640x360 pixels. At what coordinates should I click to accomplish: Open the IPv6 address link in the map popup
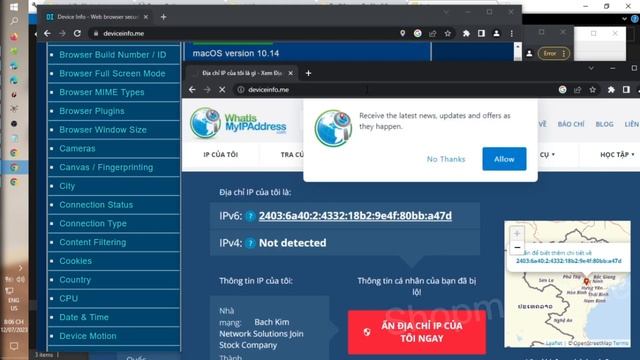(x=569, y=261)
